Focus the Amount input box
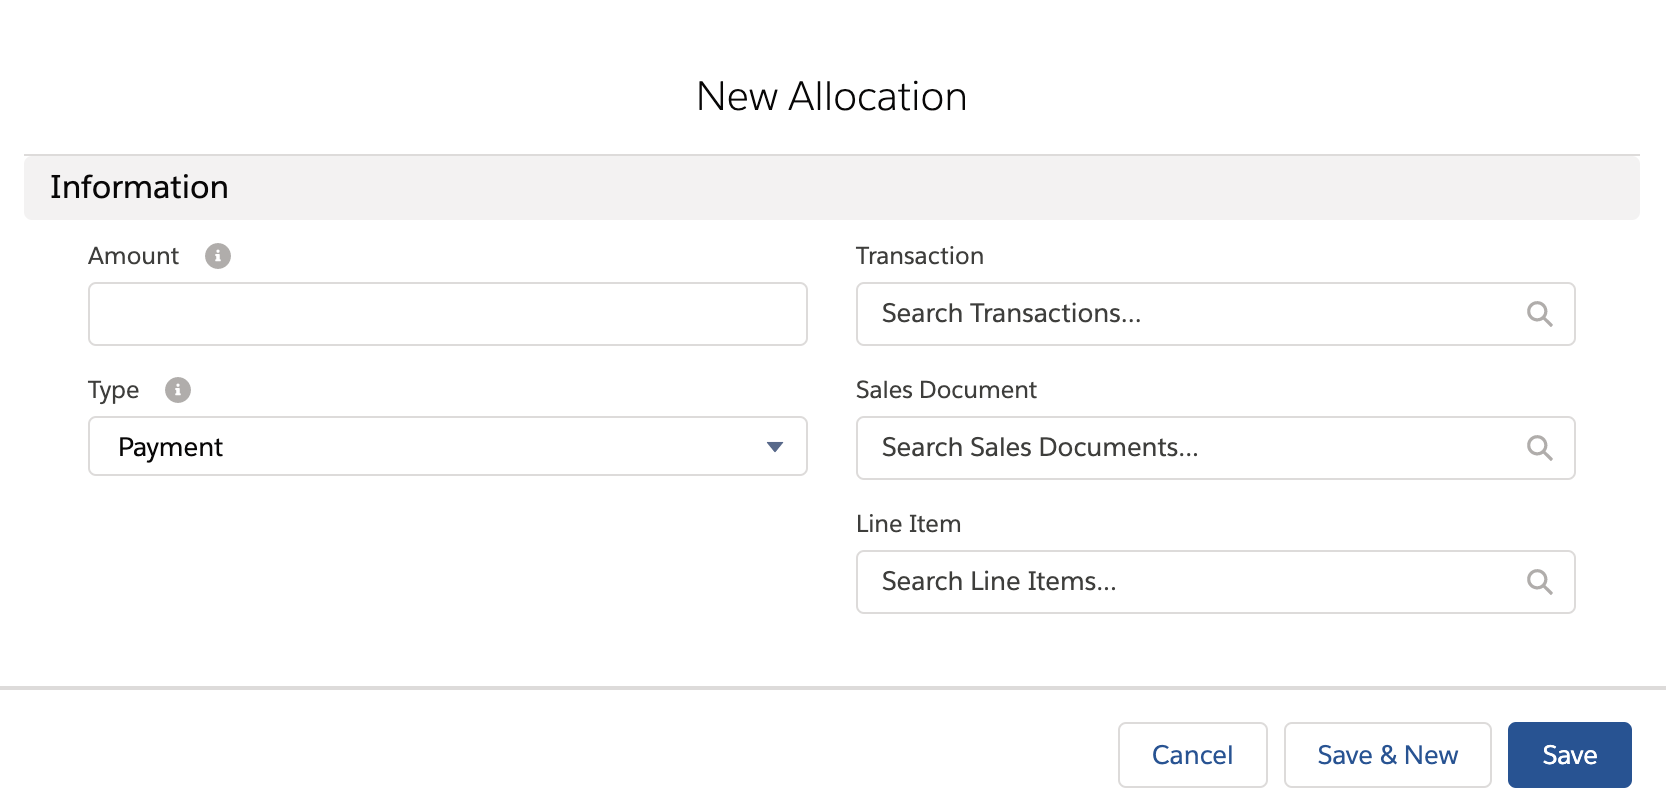 click(447, 314)
